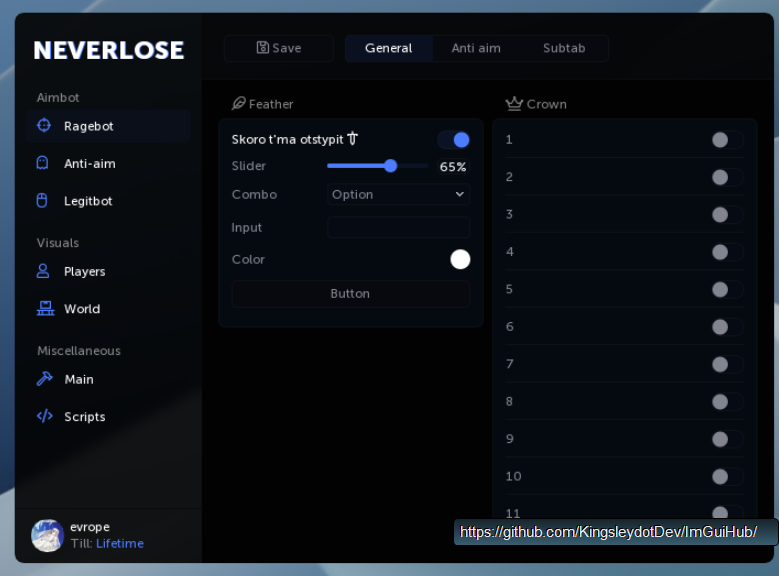Click the Visuals category label

point(58,243)
